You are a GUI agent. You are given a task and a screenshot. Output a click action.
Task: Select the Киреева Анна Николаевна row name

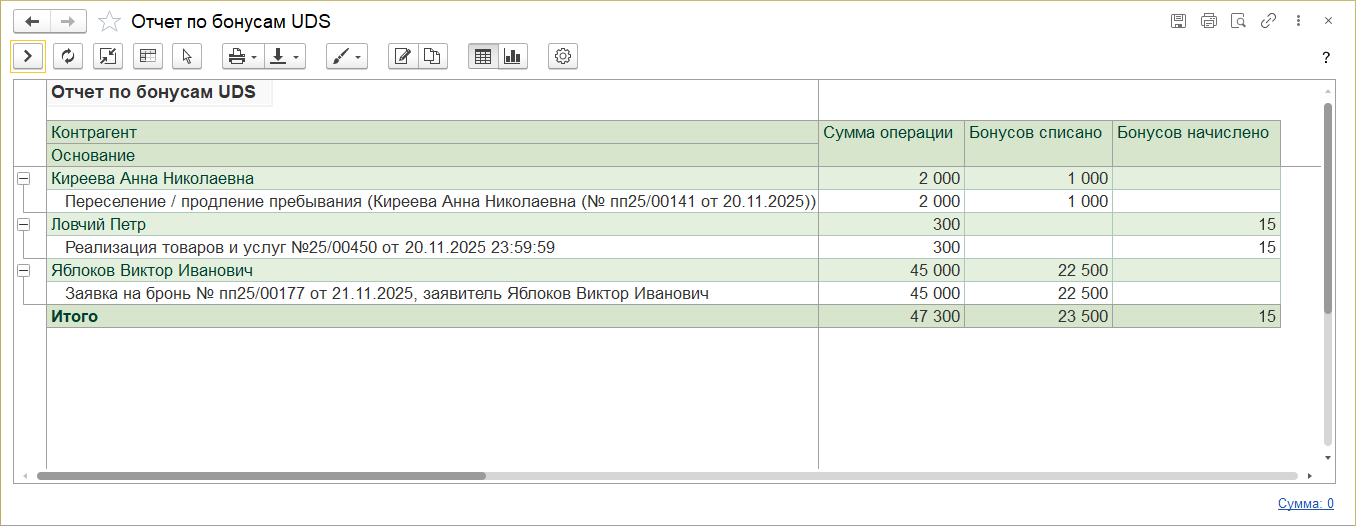[152, 178]
